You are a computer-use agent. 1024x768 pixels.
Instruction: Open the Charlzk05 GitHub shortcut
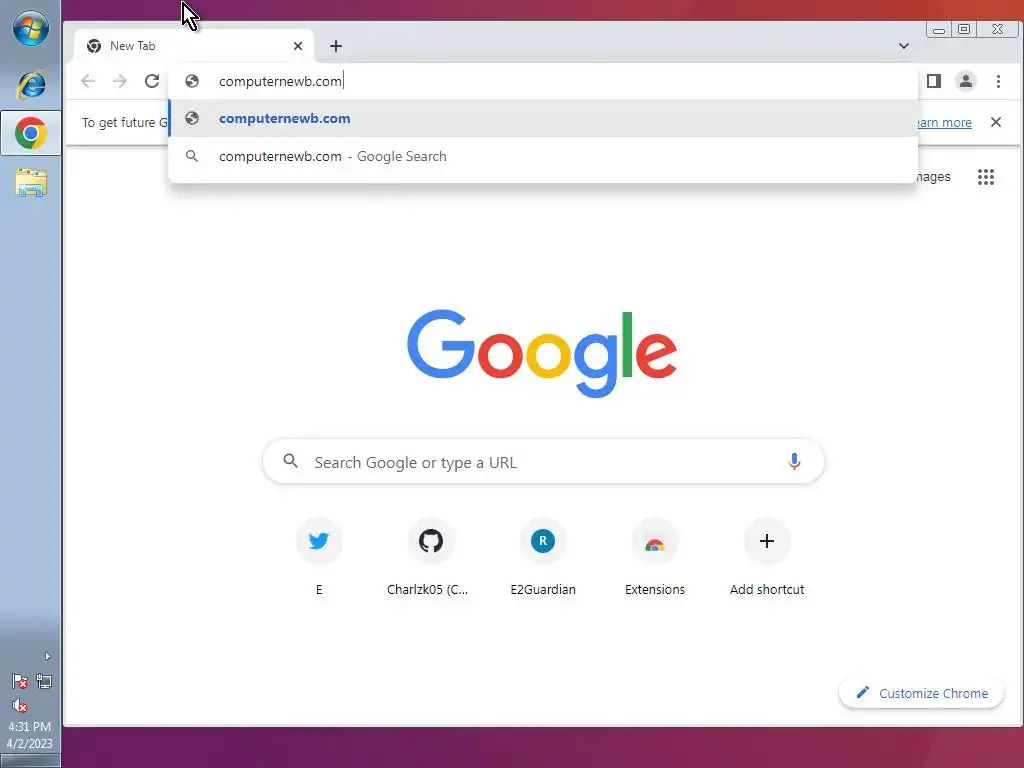pyautogui.click(x=430, y=541)
